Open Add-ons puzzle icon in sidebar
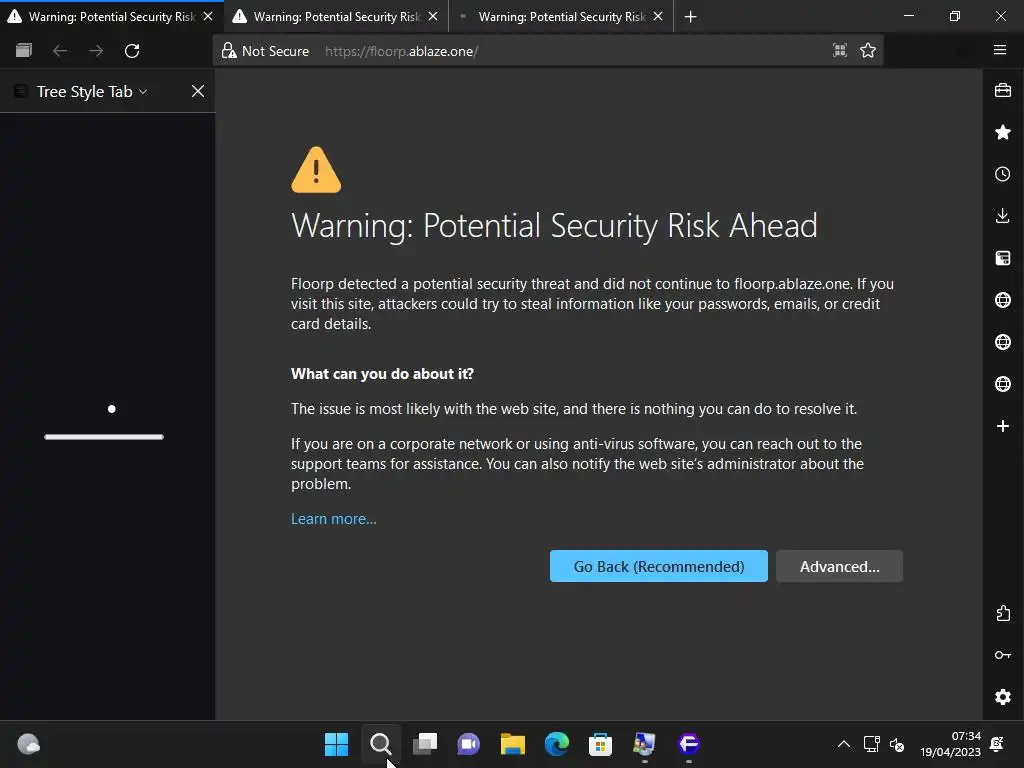 click(x=1002, y=613)
